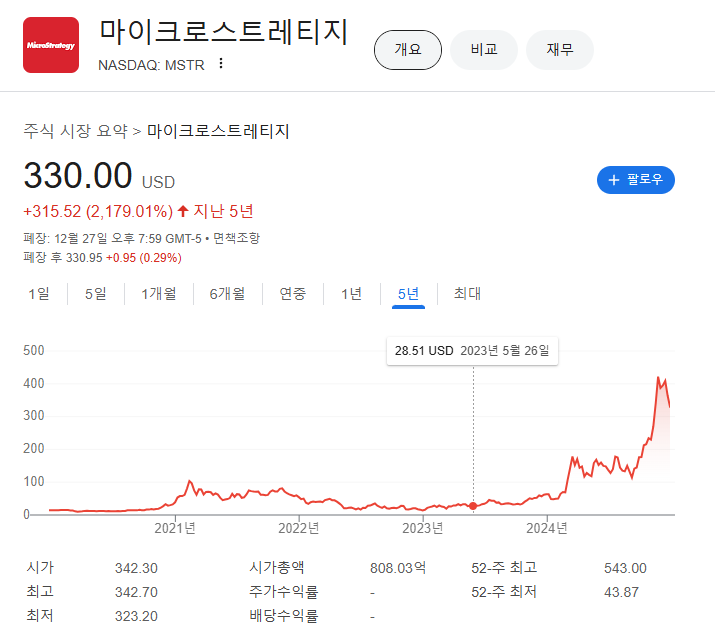715x626 pixels.
Task: Click the 330.00 current price
Action: [78, 176]
